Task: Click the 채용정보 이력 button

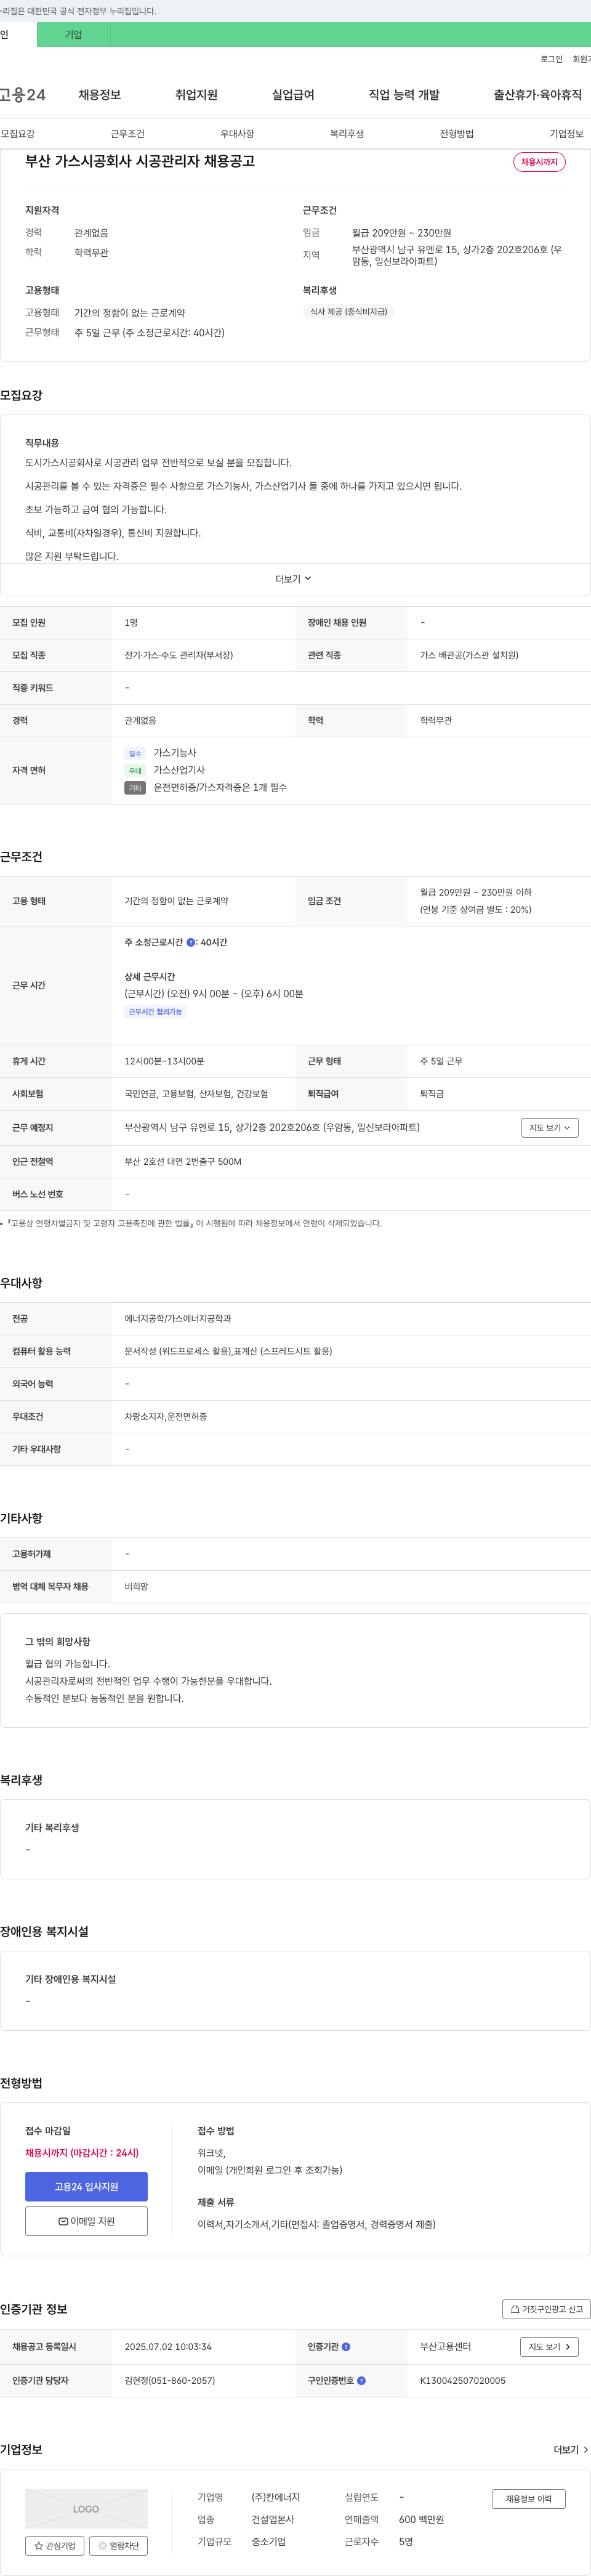Action: (x=528, y=2498)
